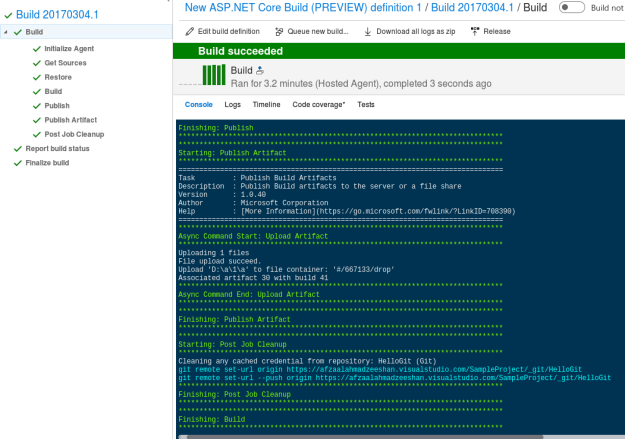This screenshot has height=439, width=625.
Task: Open the Timeline tab
Action: pyautogui.click(x=266, y=104)
